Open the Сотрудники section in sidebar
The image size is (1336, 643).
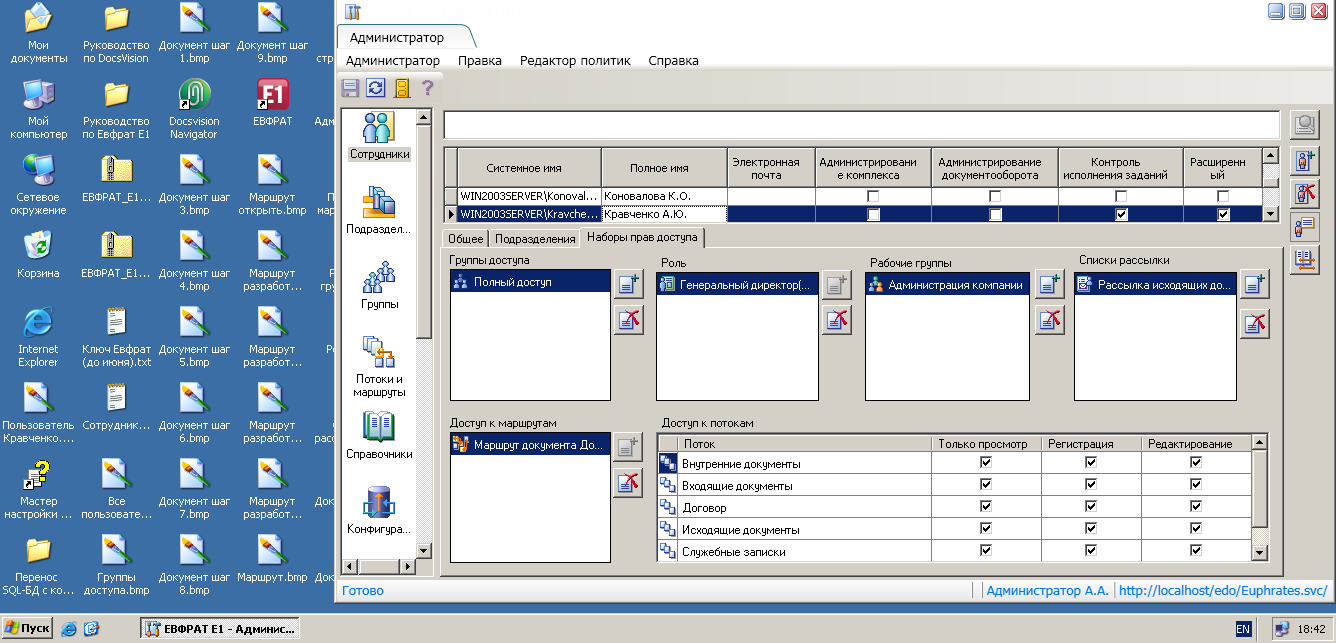[x=379, y=136]
